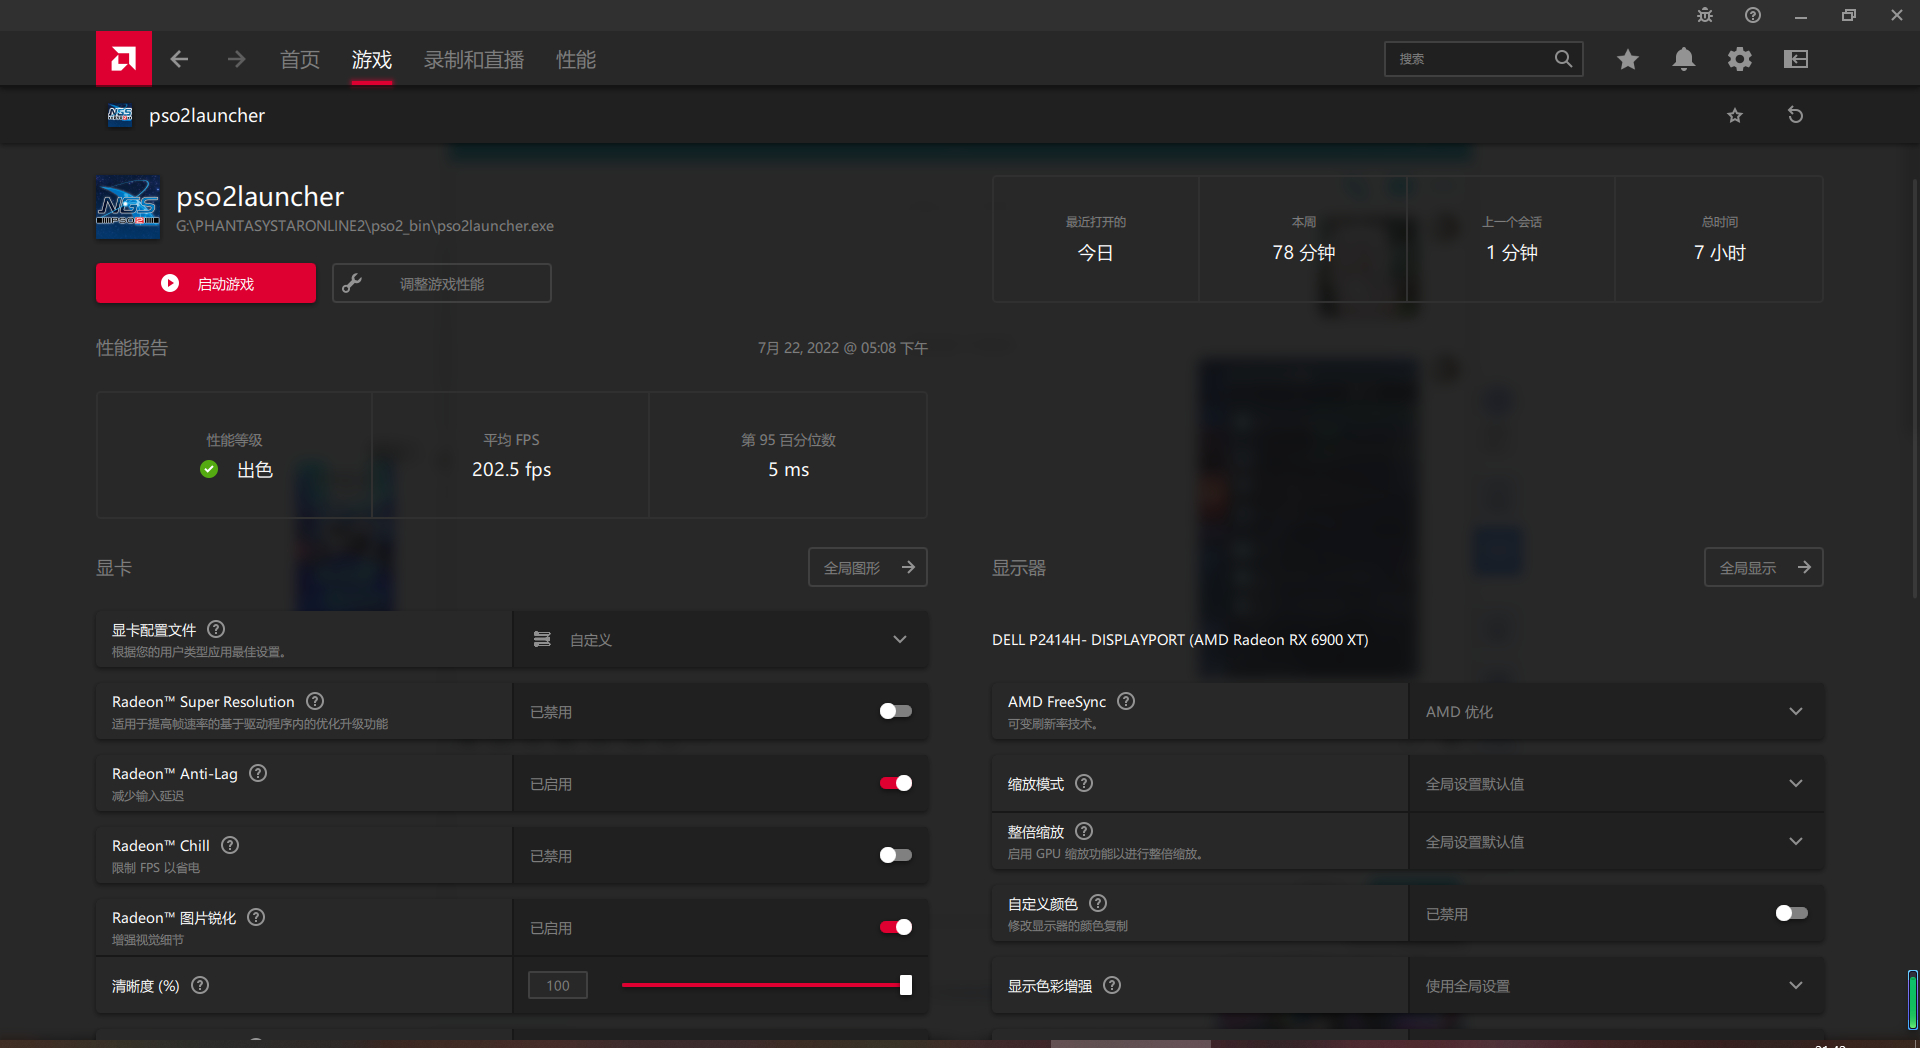Show help for 整倍缩放
1920x1048 pixels.
tap(1084, 831)
